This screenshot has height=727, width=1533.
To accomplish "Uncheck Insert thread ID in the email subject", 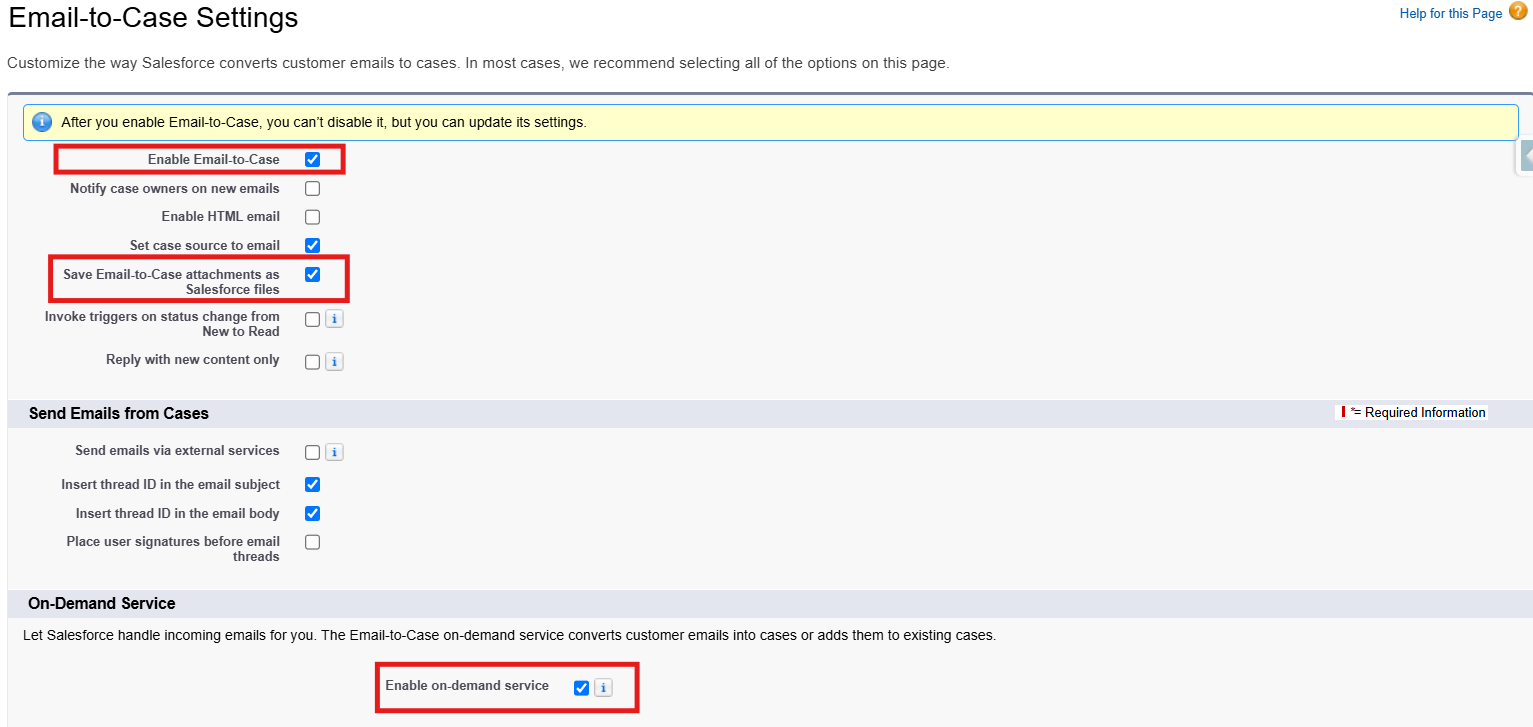I will (x=313, y=484).
